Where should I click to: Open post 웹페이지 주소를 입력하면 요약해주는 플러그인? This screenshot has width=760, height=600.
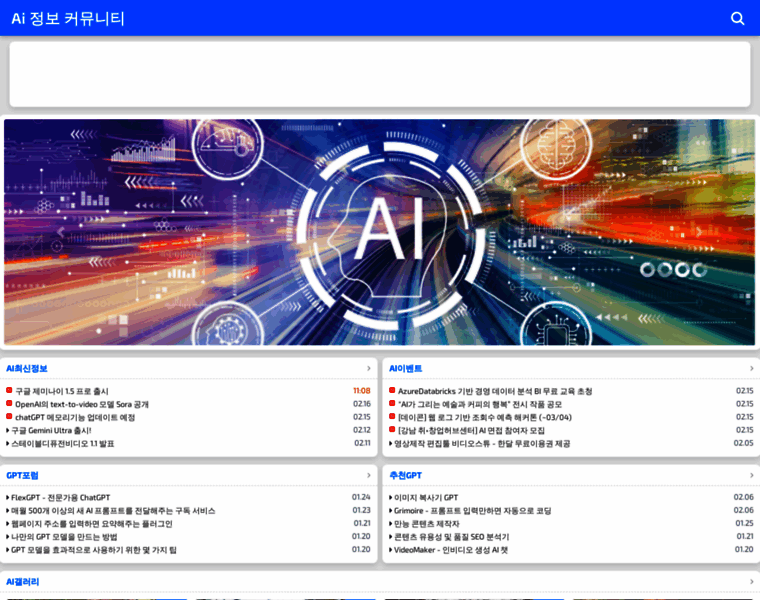click(92, 524)
